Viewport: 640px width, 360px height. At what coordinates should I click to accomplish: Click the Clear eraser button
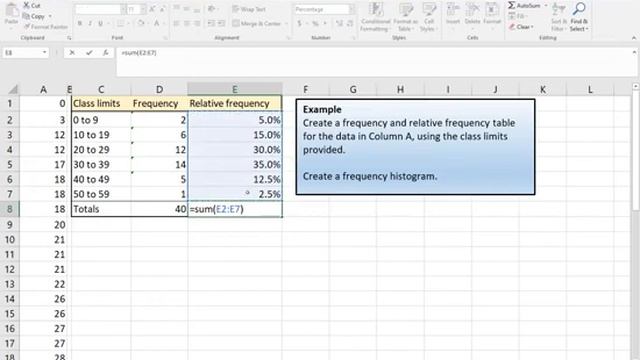[521, 27]
